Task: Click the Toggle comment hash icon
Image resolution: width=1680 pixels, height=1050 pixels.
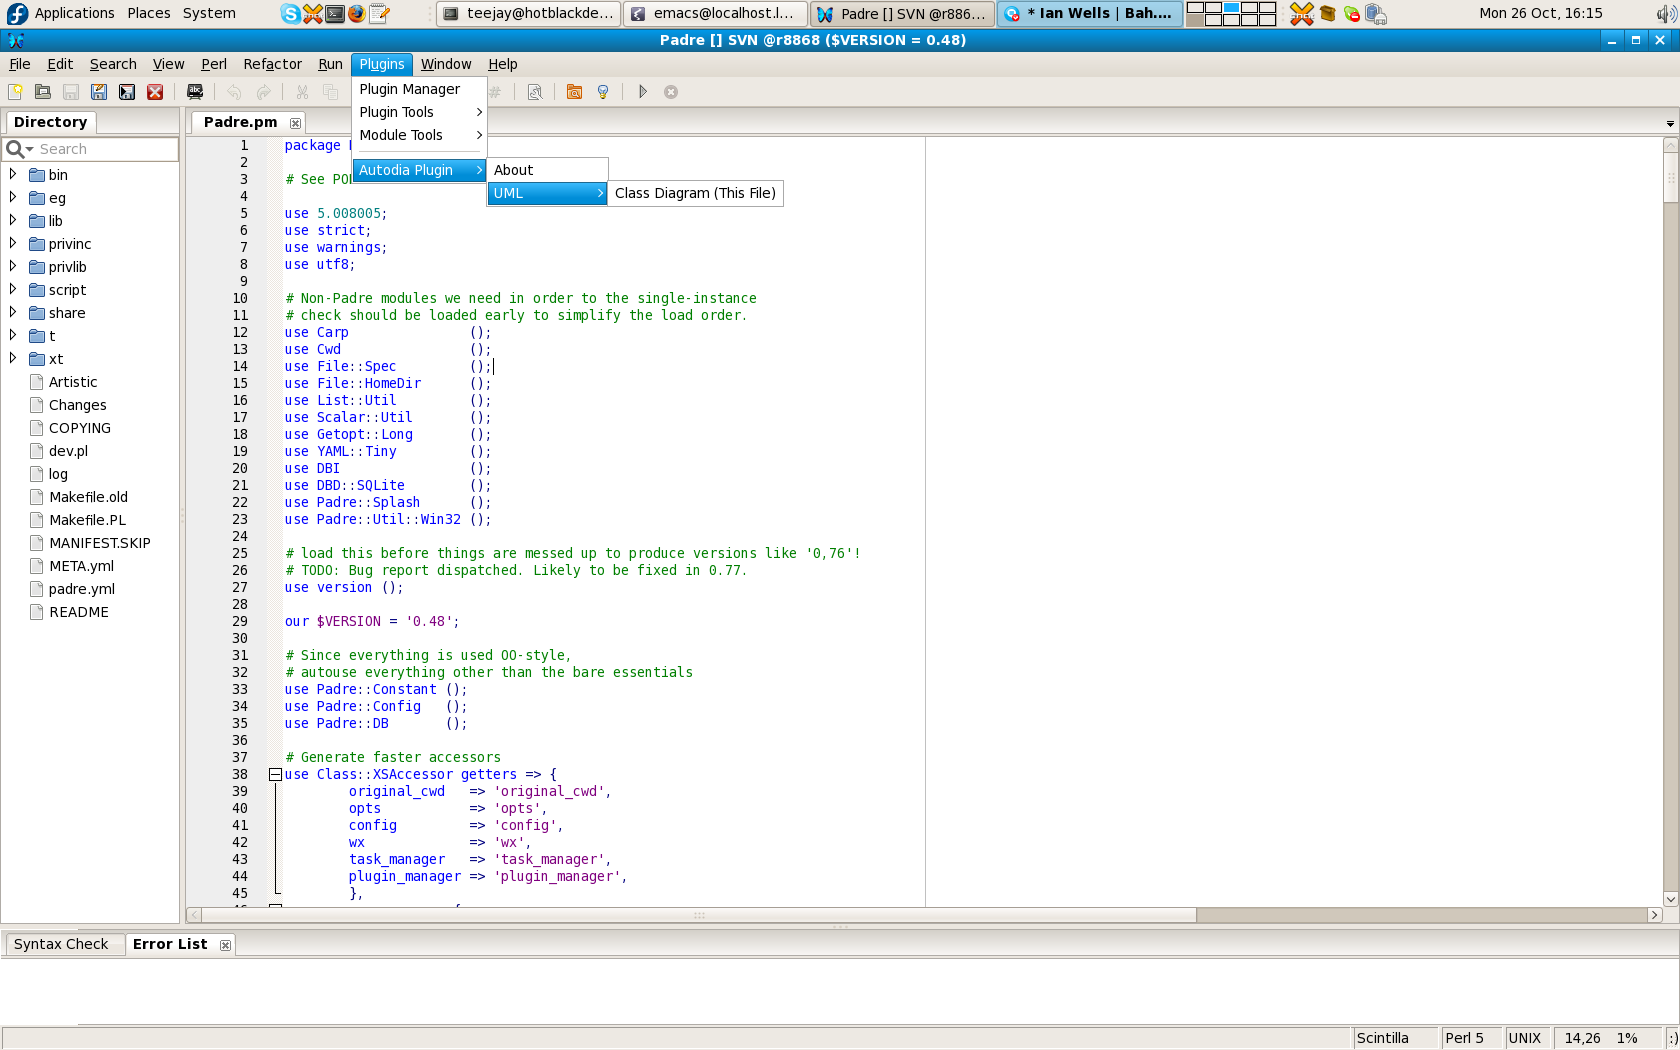Action: (x=495, y=92)
